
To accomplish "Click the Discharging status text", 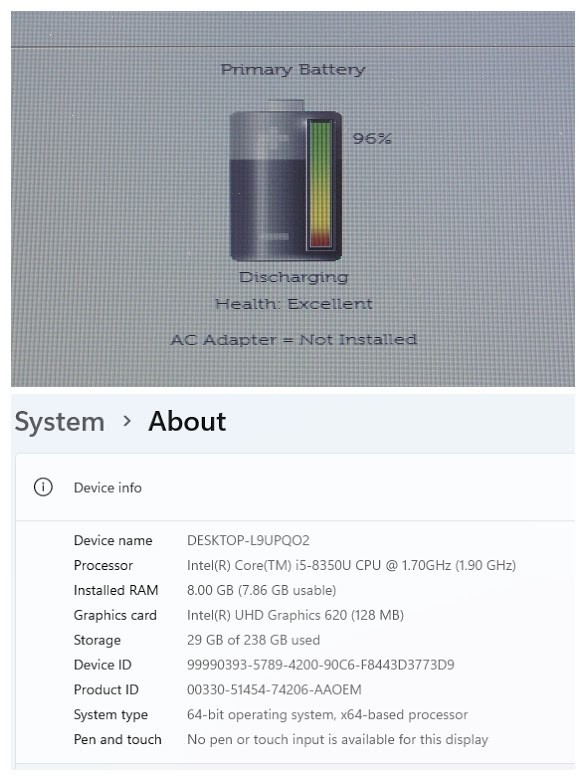I will tap(294, 277).
